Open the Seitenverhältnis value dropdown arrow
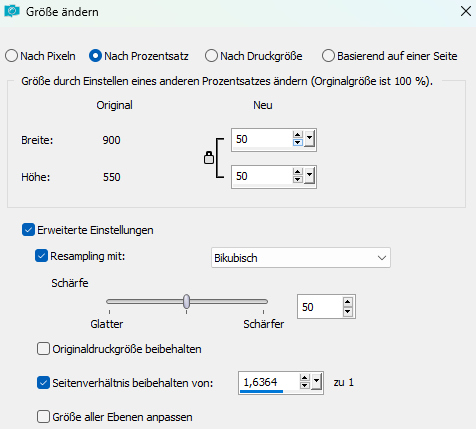 (317, 381)
